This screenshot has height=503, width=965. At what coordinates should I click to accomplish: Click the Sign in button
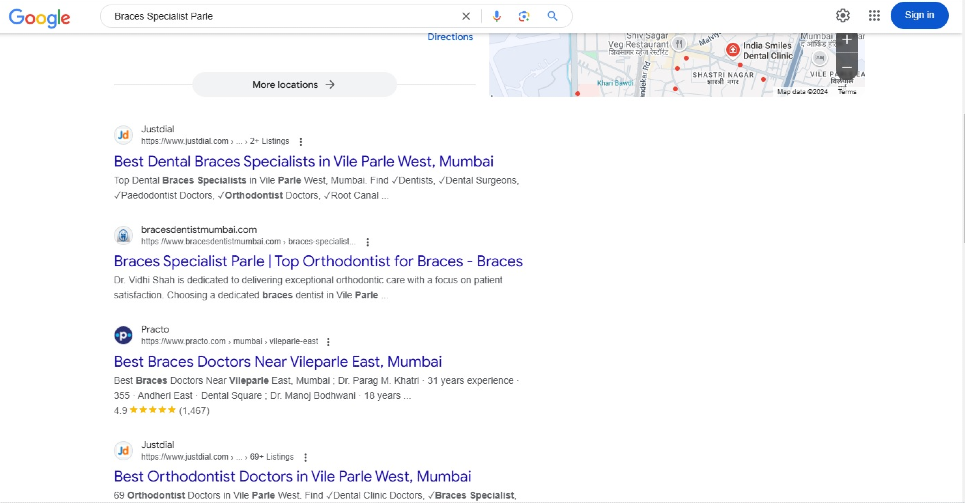point(919,15)
